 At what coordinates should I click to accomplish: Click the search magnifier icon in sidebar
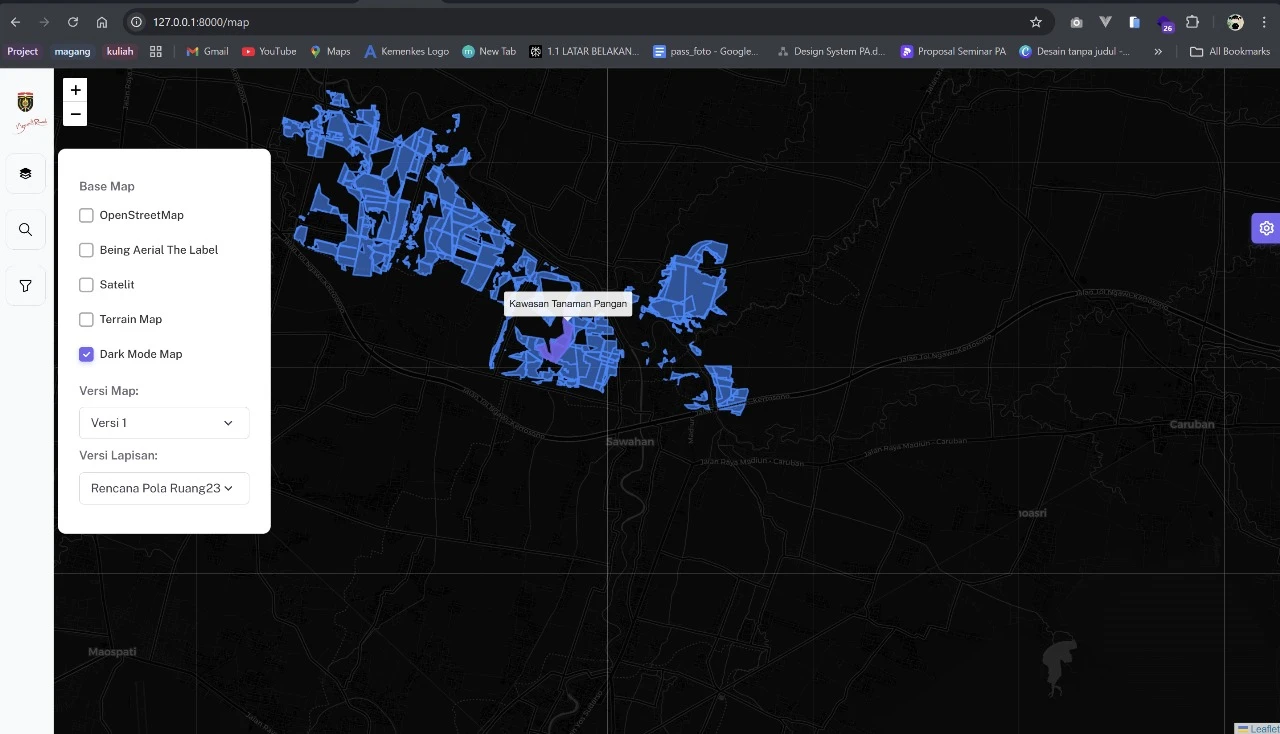click(26, 230)
